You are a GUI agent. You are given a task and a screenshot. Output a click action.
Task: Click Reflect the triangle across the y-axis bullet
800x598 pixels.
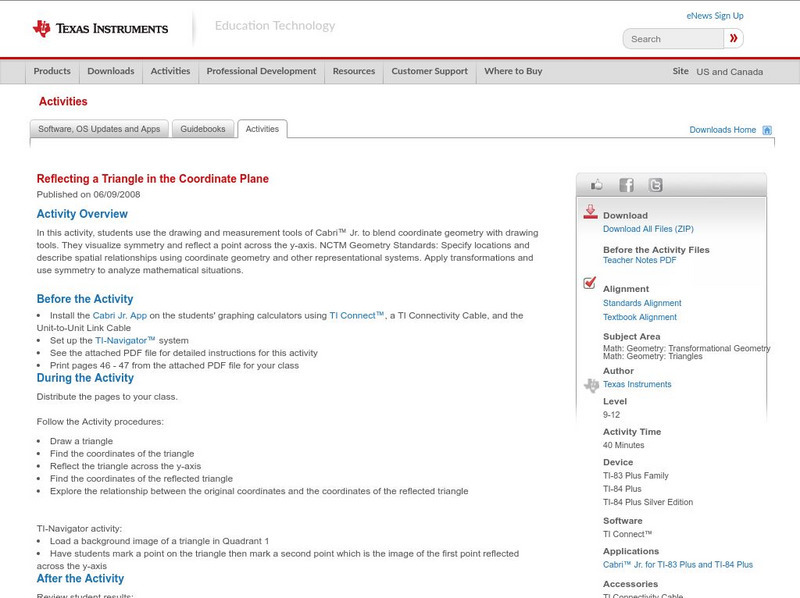tap(126, 466)
